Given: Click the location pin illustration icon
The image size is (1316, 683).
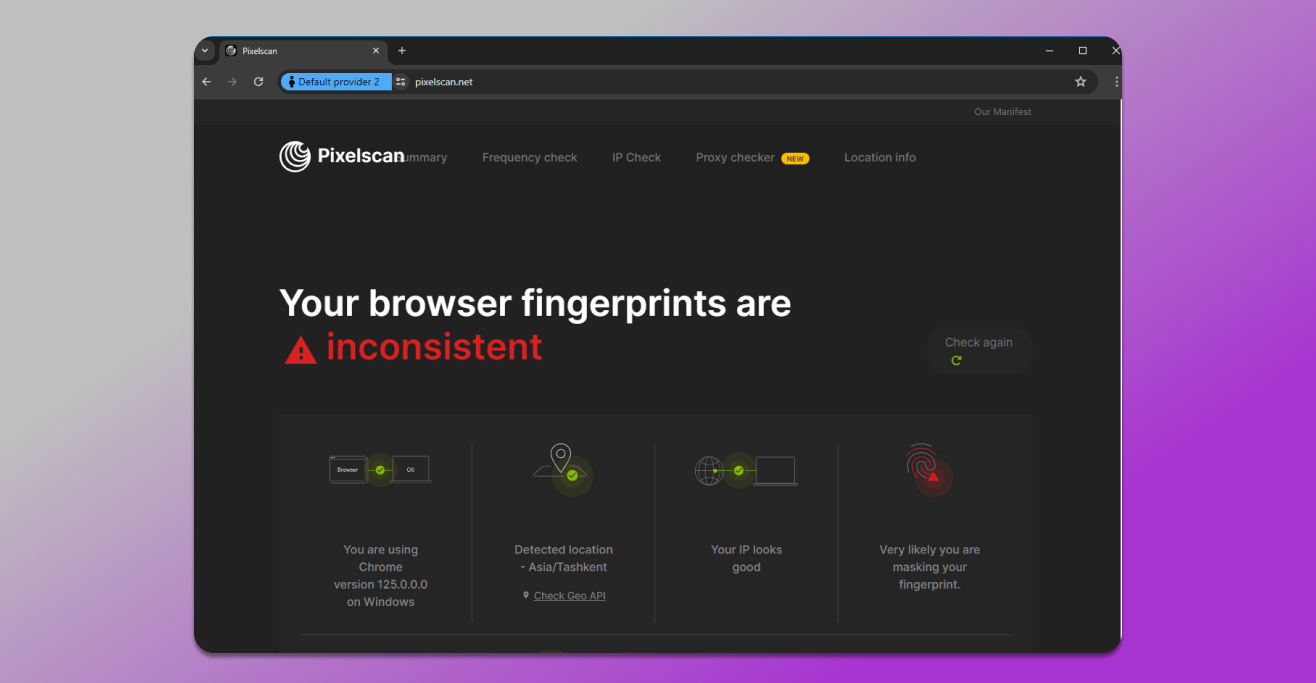Looking at the screenshot, I should click(563, 468).
